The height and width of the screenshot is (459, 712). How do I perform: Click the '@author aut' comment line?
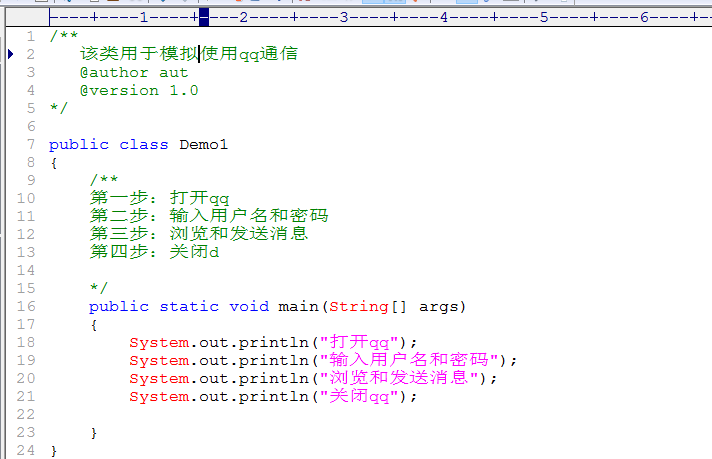click(x=134, y=73)
